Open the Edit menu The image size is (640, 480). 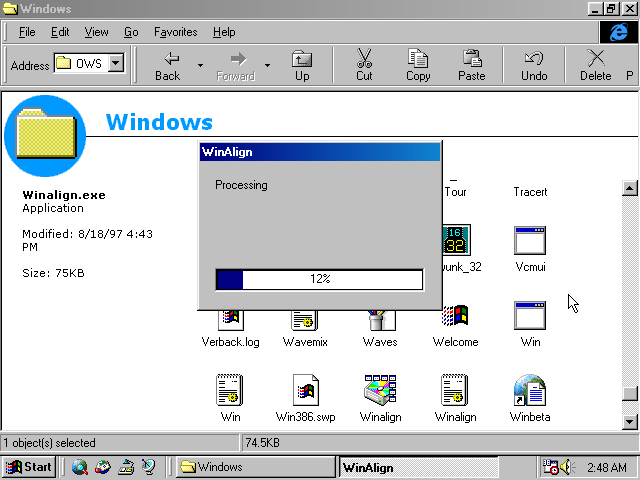(x=60, y=32)
